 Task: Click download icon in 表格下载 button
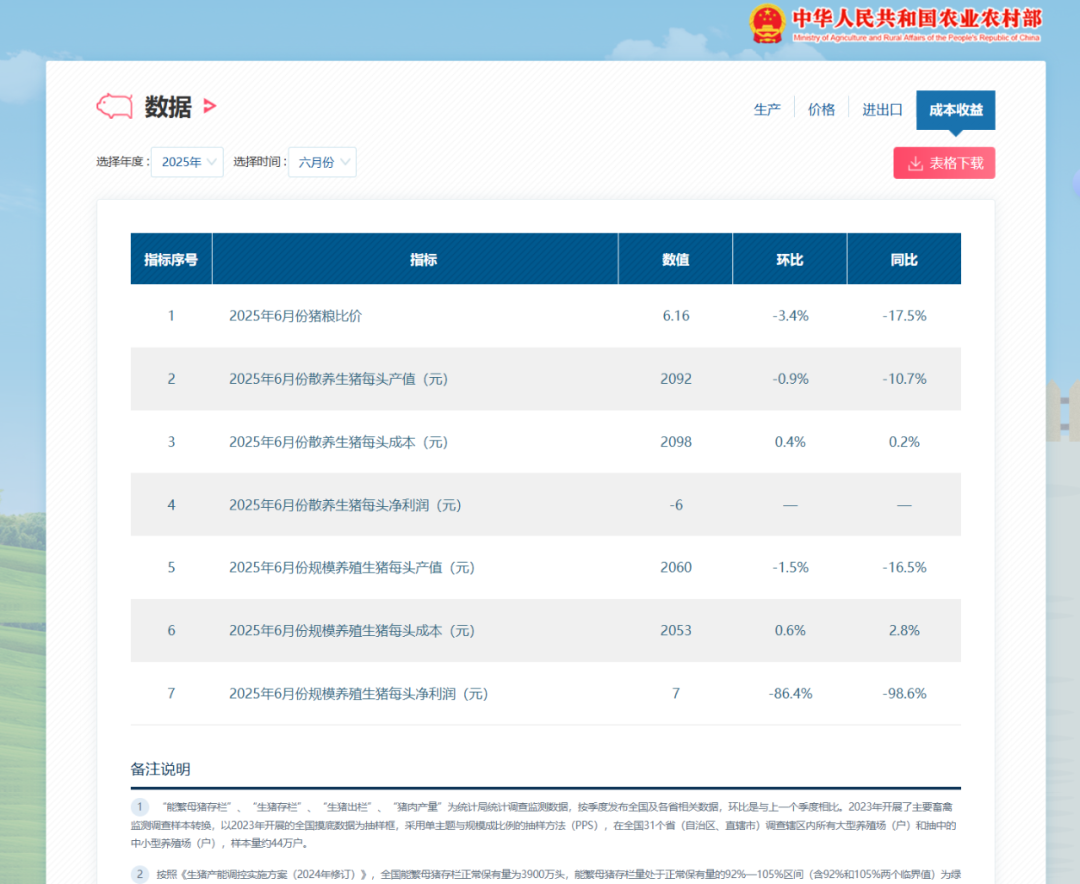click(915, 163)
